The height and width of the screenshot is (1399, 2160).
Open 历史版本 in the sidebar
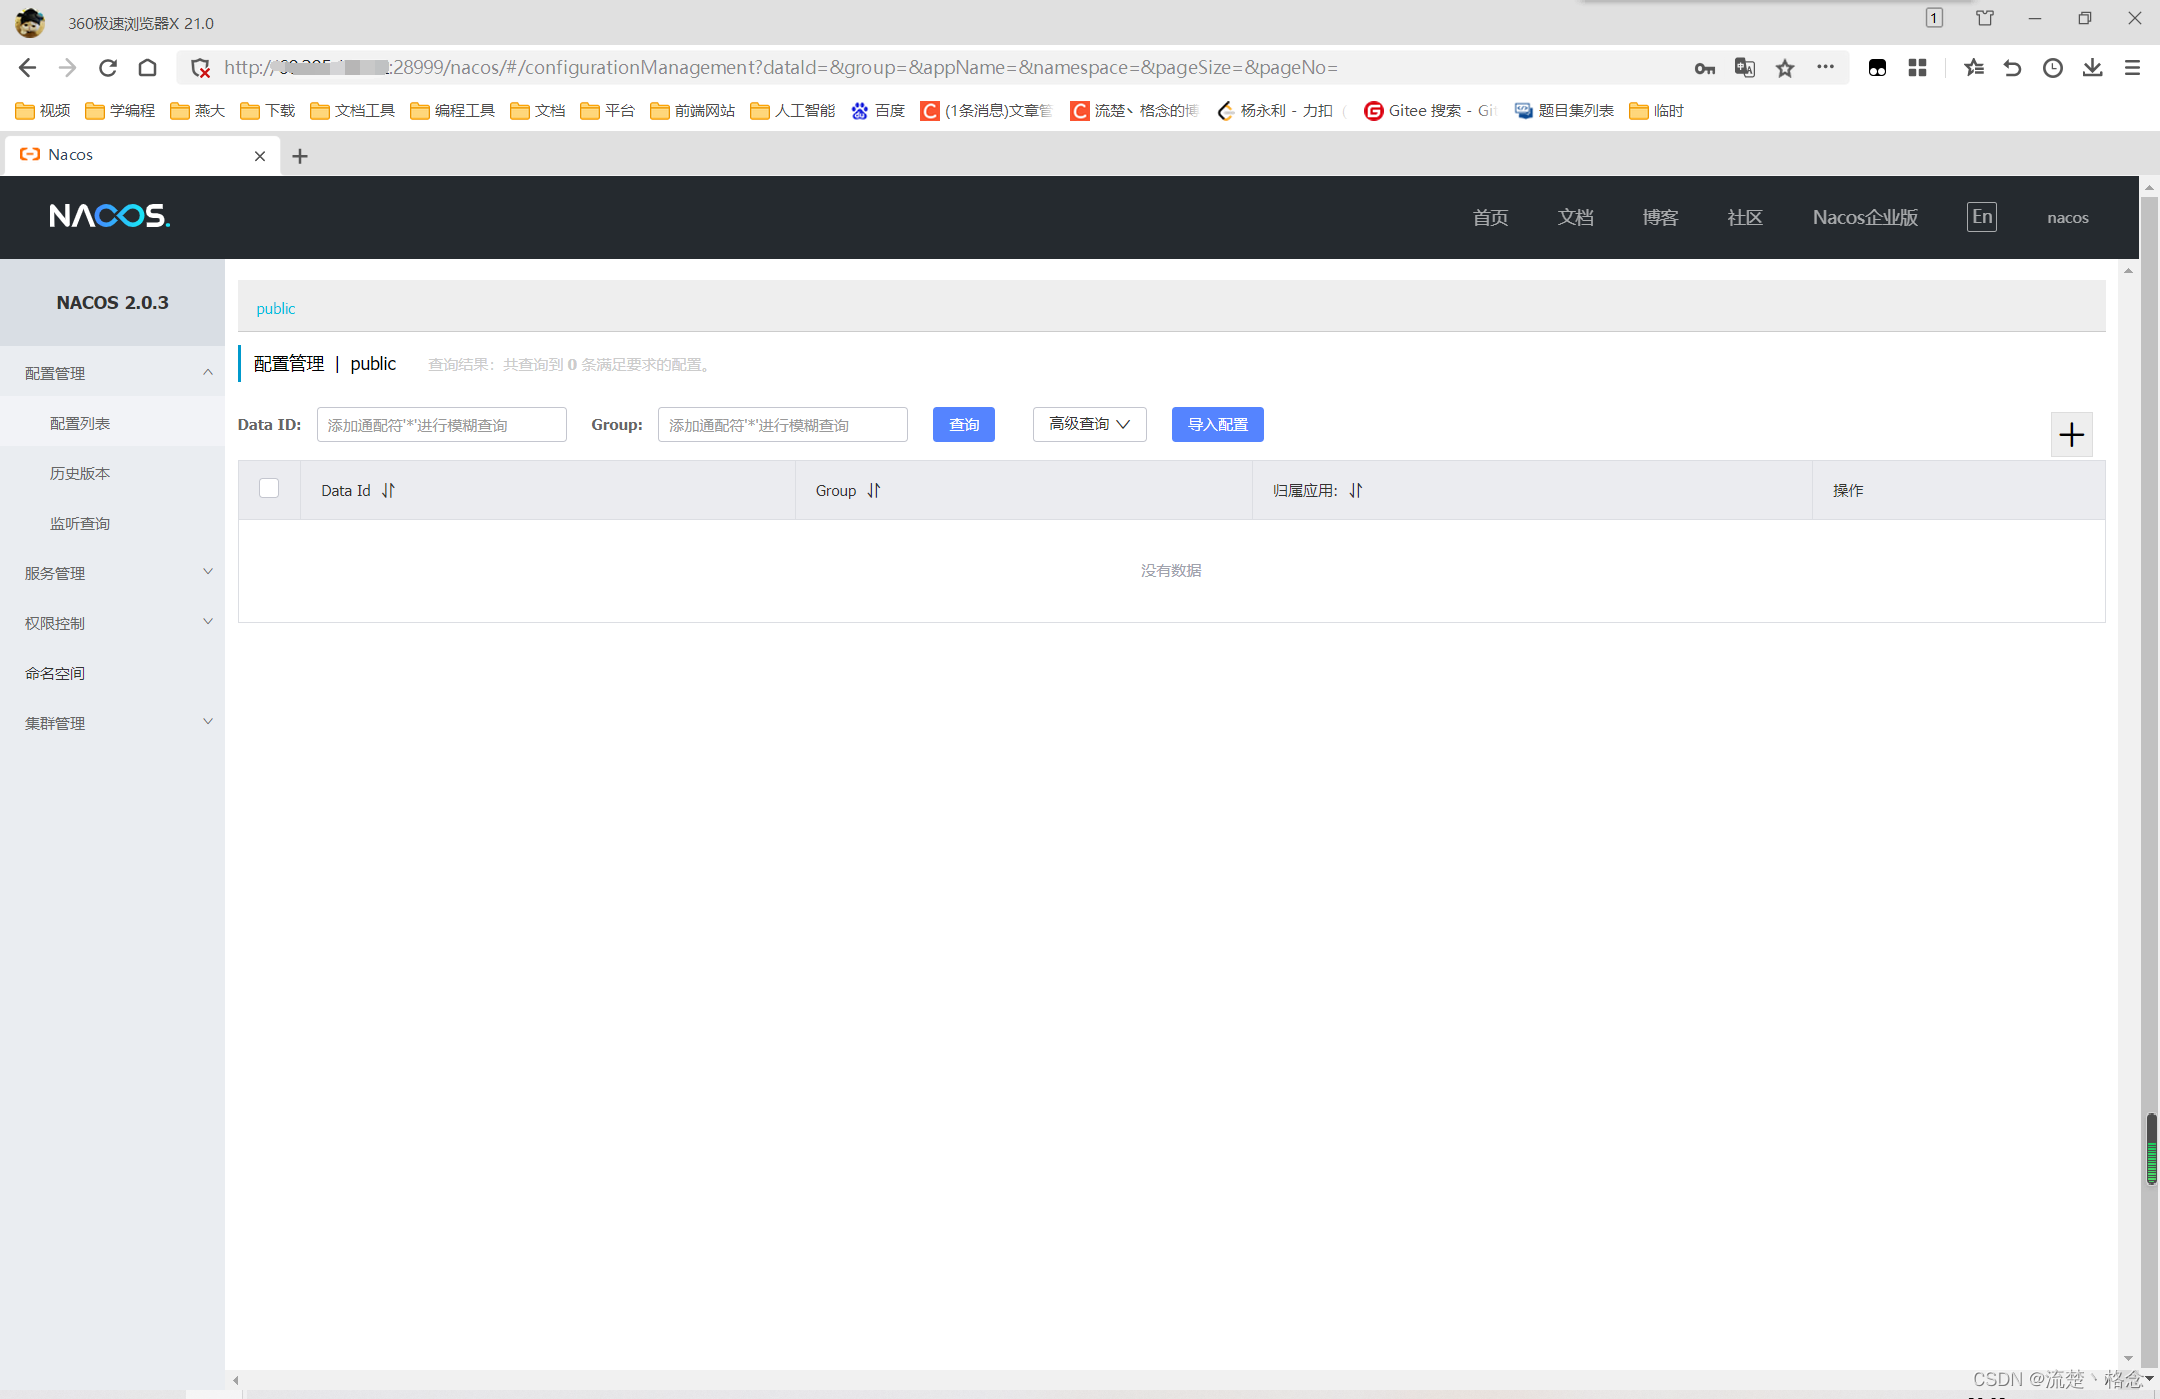80,473
